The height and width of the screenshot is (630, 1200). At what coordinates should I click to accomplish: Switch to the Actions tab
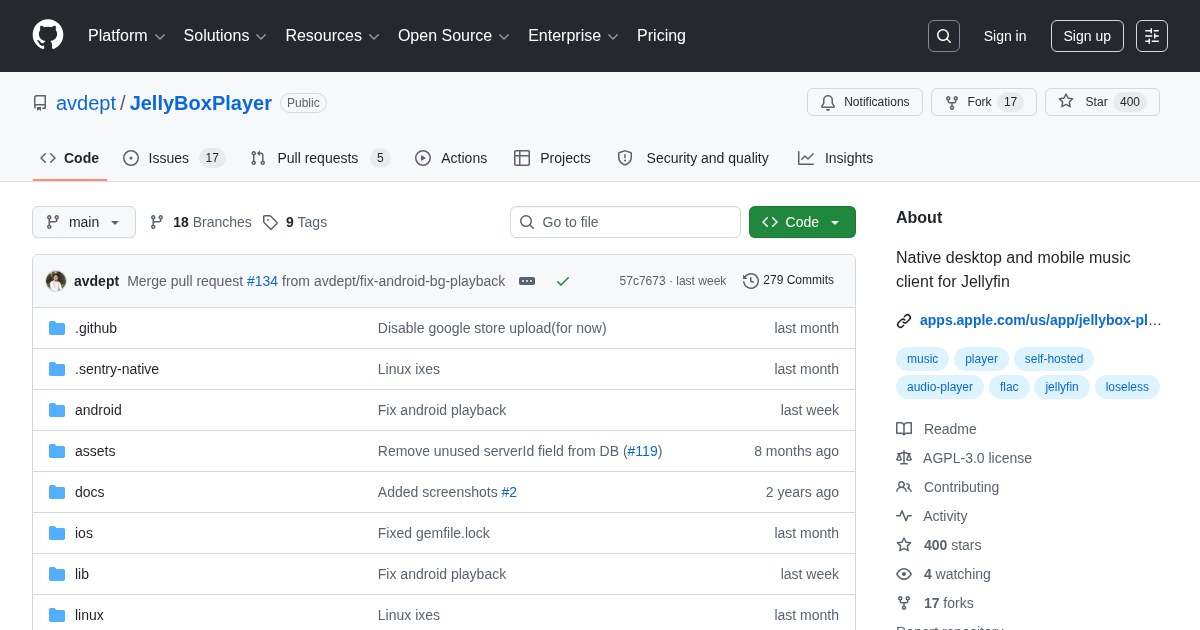pos(451,158)
